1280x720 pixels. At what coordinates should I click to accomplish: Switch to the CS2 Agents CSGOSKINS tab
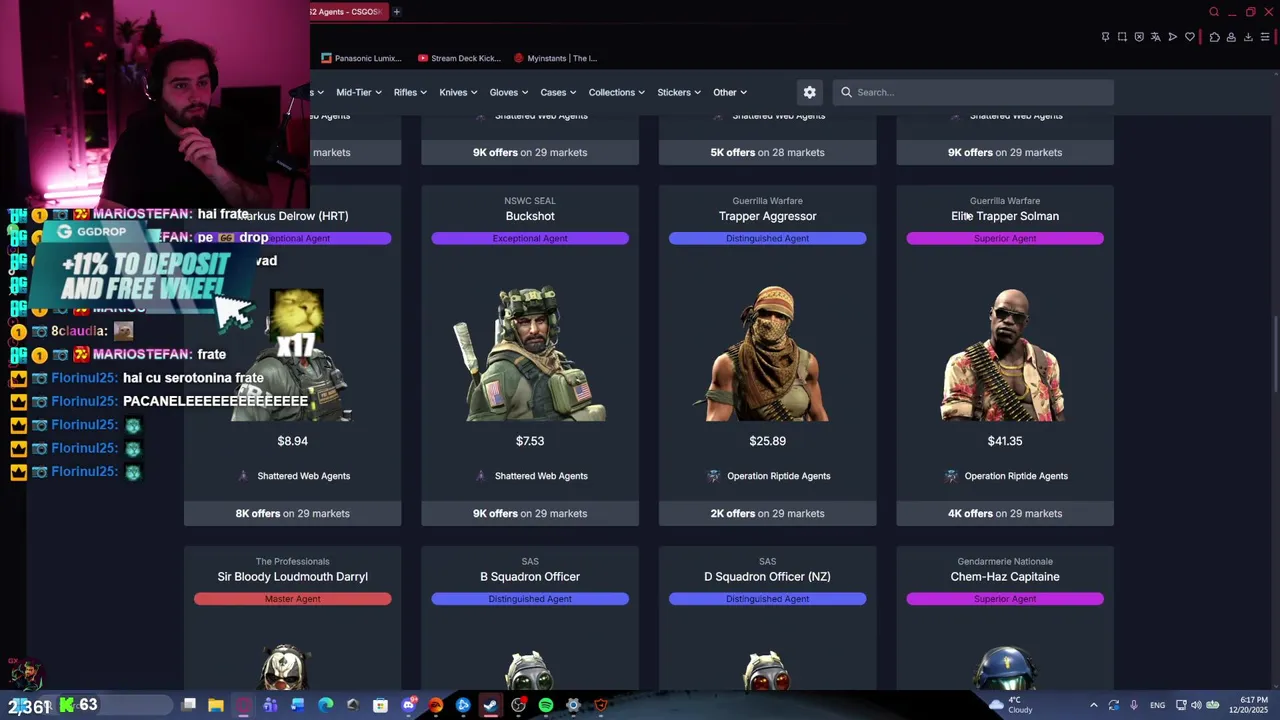(347, 12)
